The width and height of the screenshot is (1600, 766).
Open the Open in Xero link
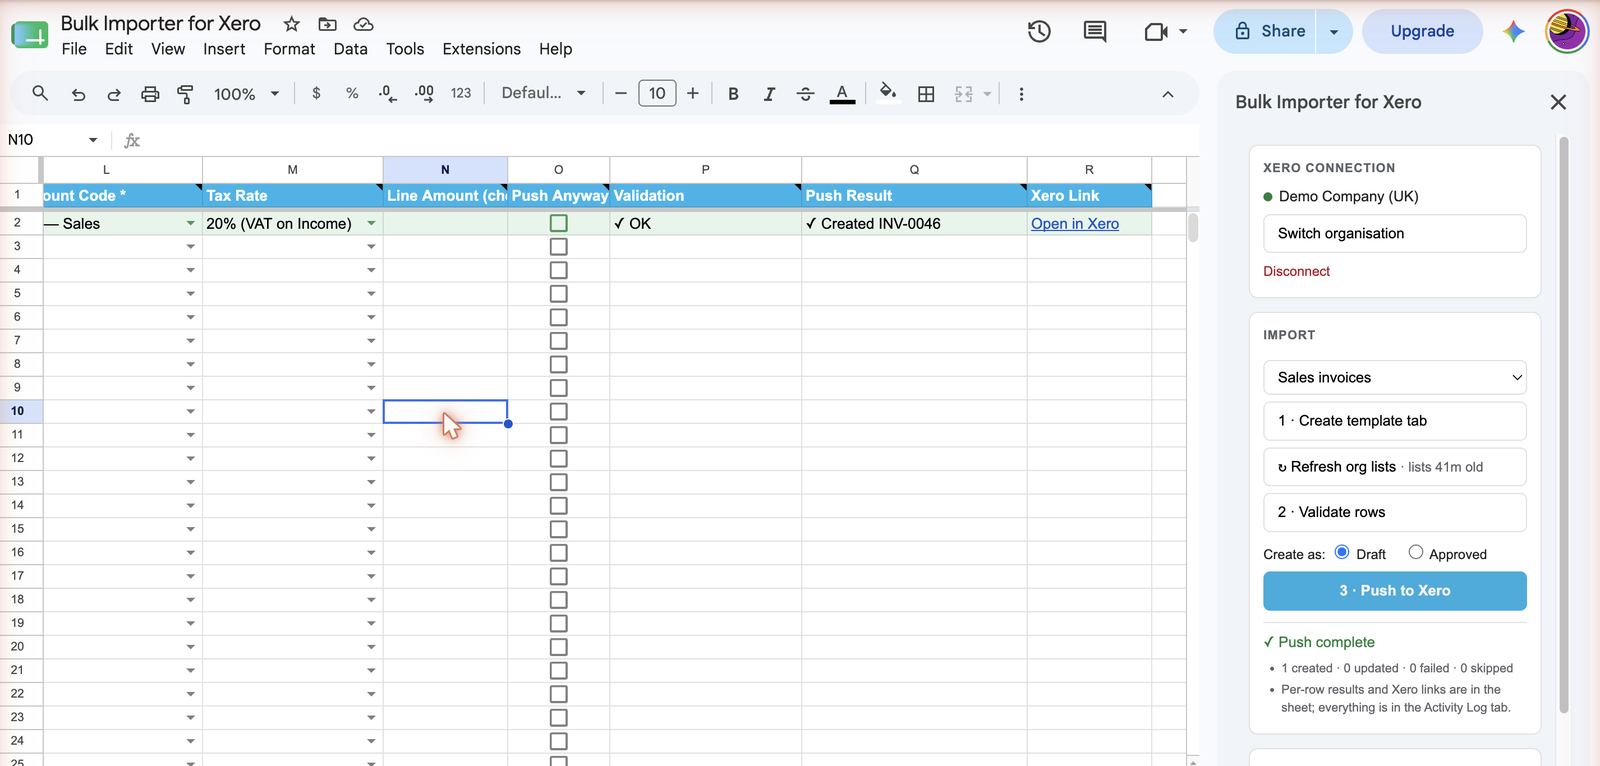coord(1075,224)
